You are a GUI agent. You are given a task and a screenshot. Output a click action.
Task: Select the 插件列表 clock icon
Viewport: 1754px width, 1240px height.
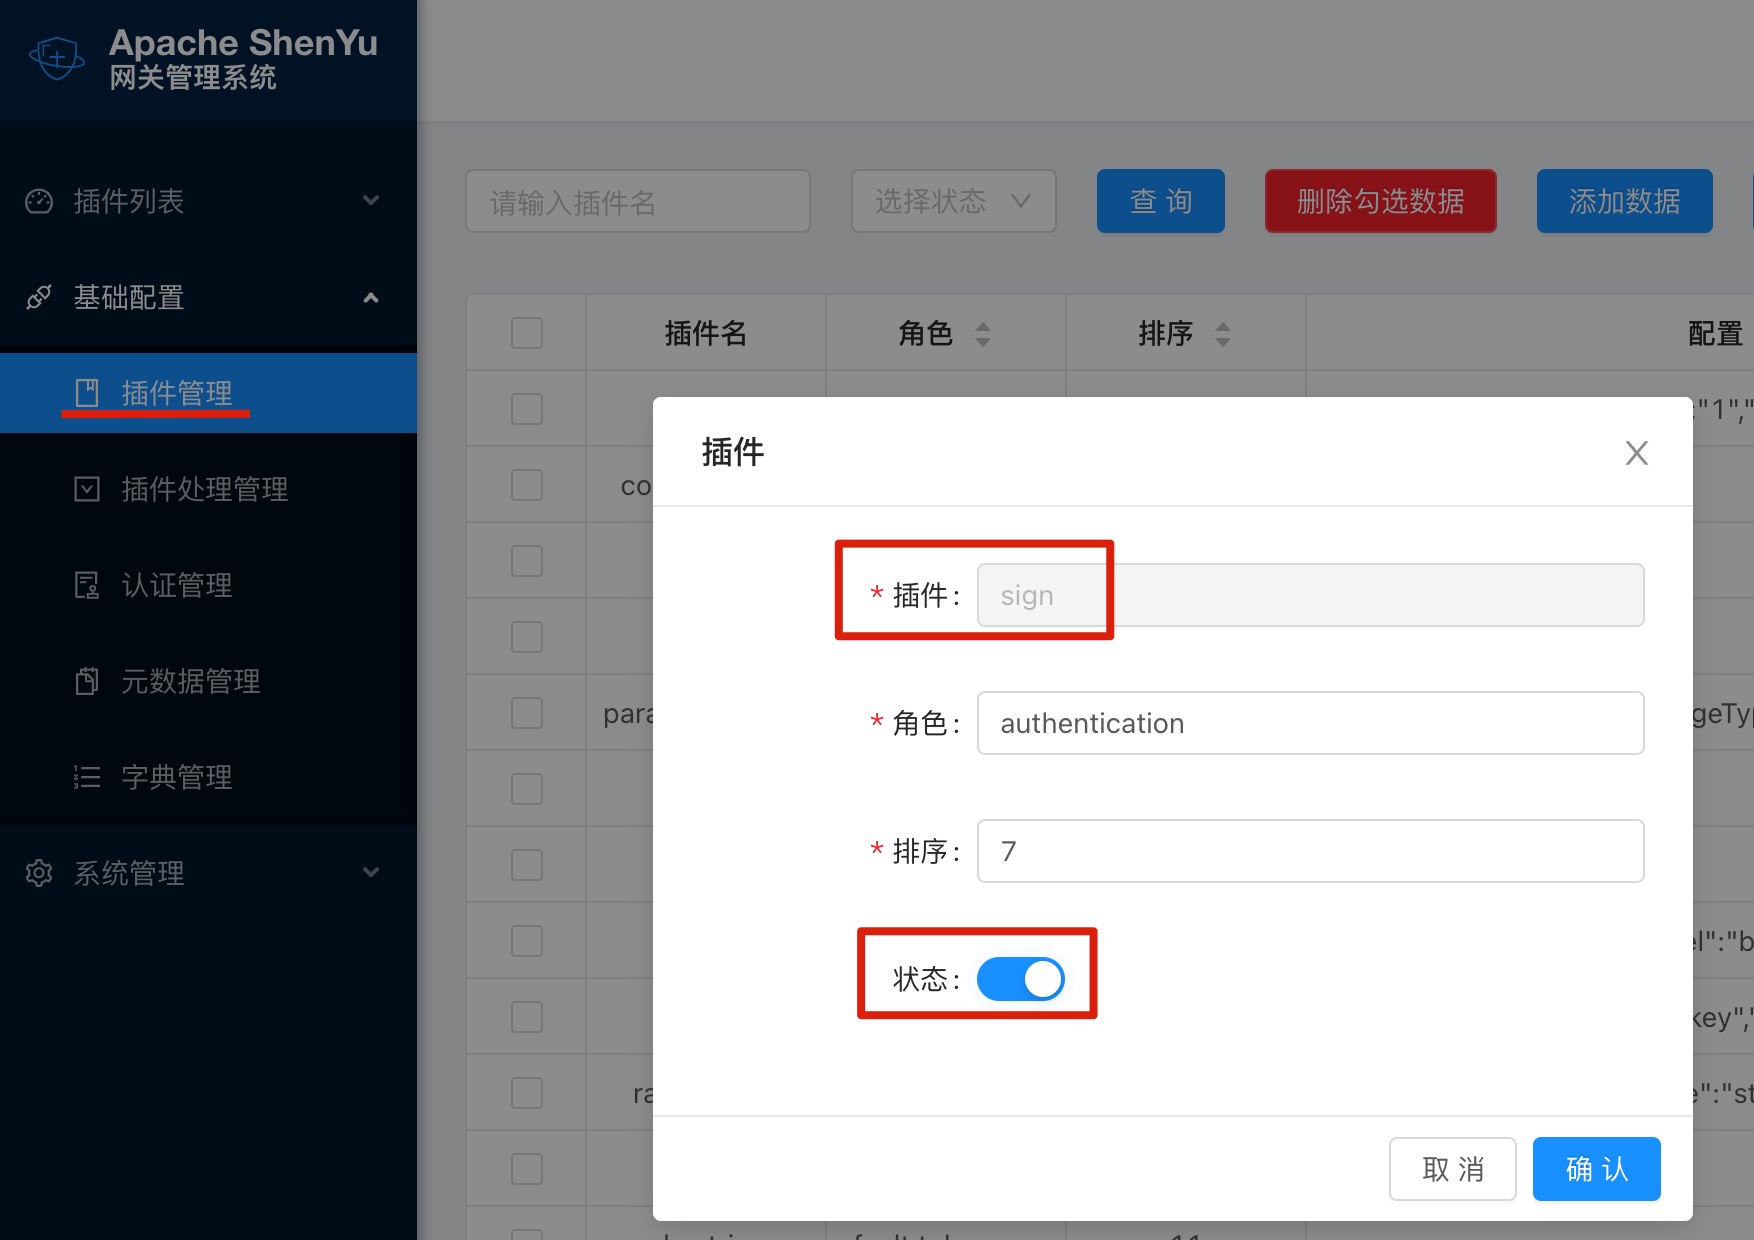point(38,201)
